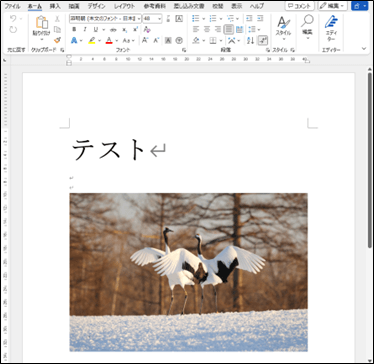Align text left
Viewport: 374px width, 364px height.
[x=196, y=30]
